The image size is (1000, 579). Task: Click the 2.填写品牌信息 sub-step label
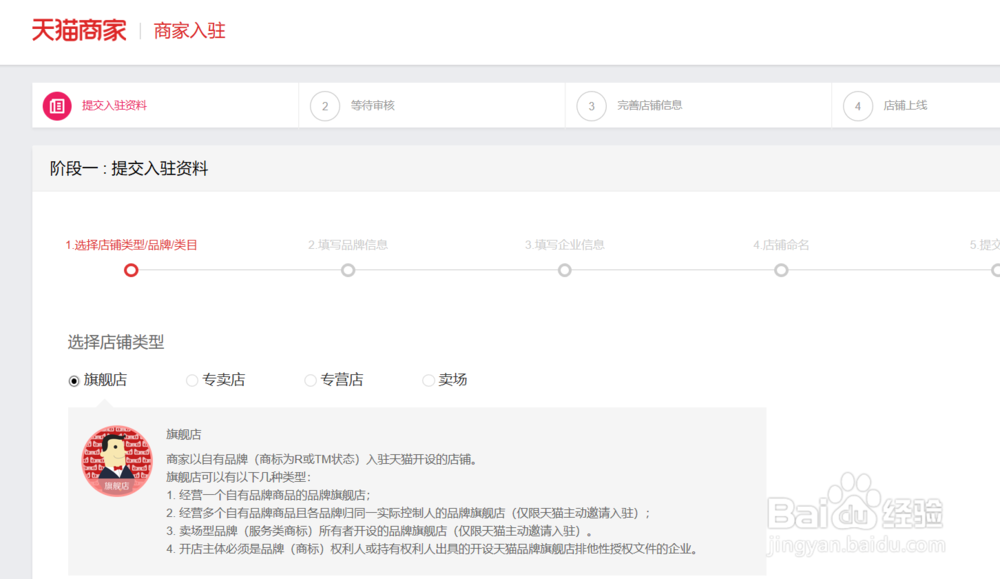click(x=348, y=245)
